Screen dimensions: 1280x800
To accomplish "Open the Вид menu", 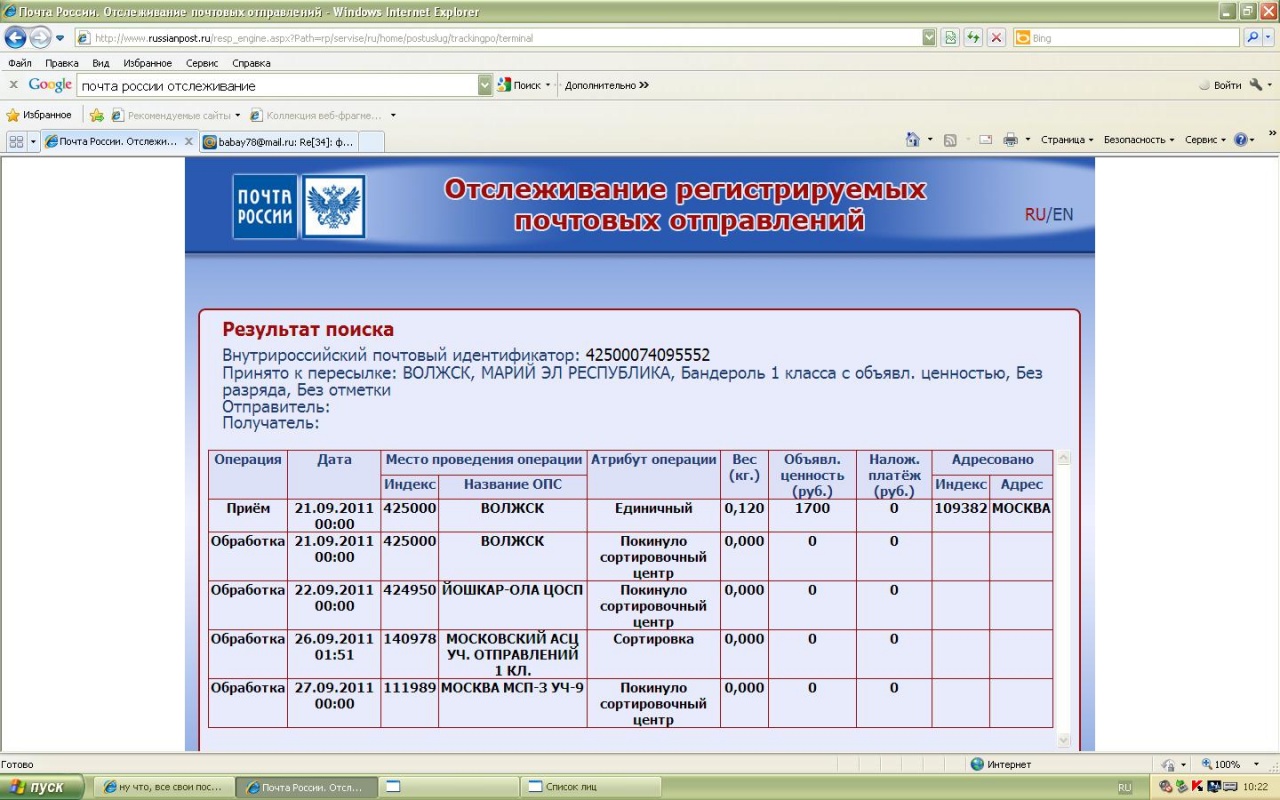I will click(x=100, y=63).
